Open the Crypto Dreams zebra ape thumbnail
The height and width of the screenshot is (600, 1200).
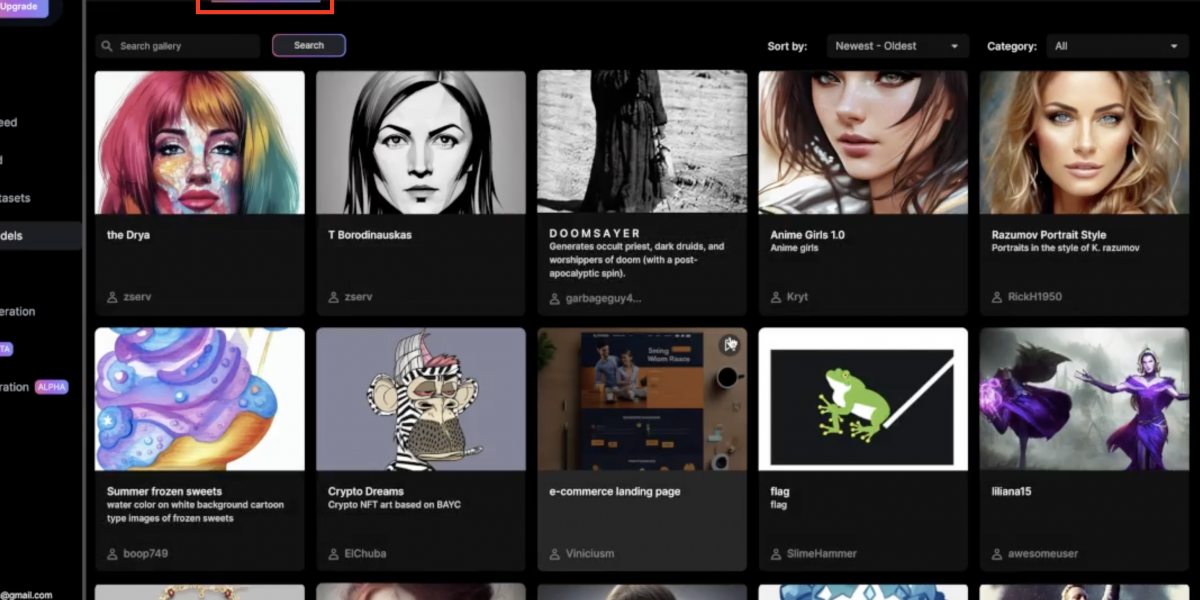pyautogui.click(x=420, y=399)
